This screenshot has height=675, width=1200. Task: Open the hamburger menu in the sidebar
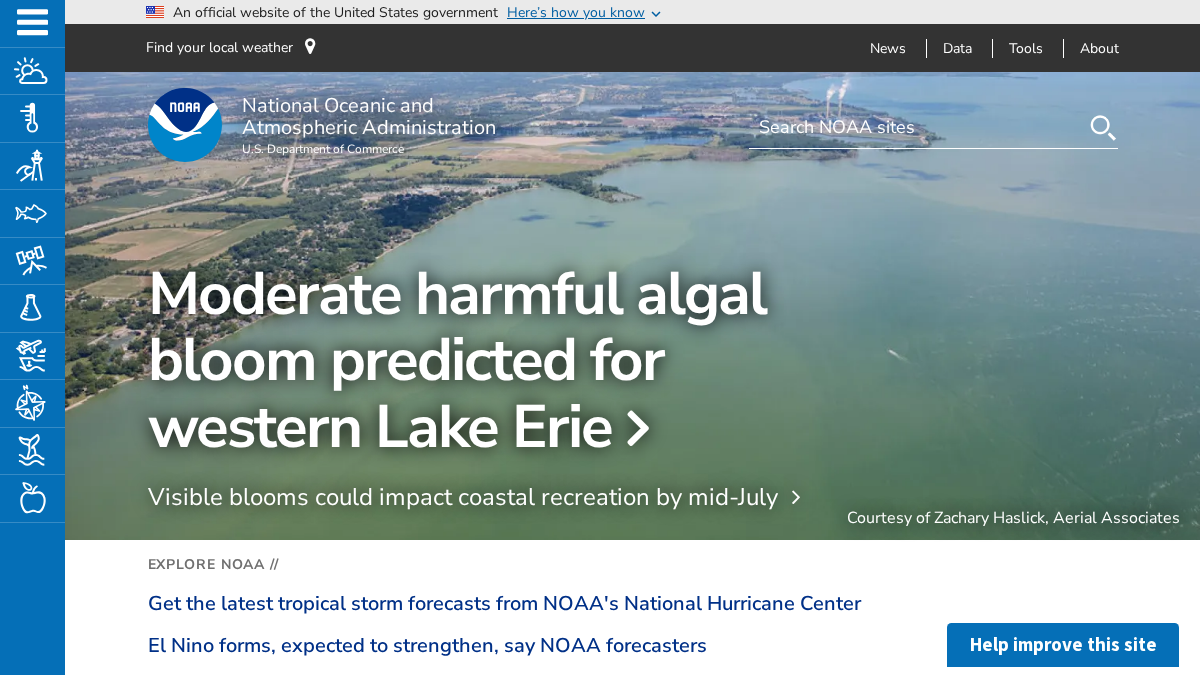coord(32,22)
